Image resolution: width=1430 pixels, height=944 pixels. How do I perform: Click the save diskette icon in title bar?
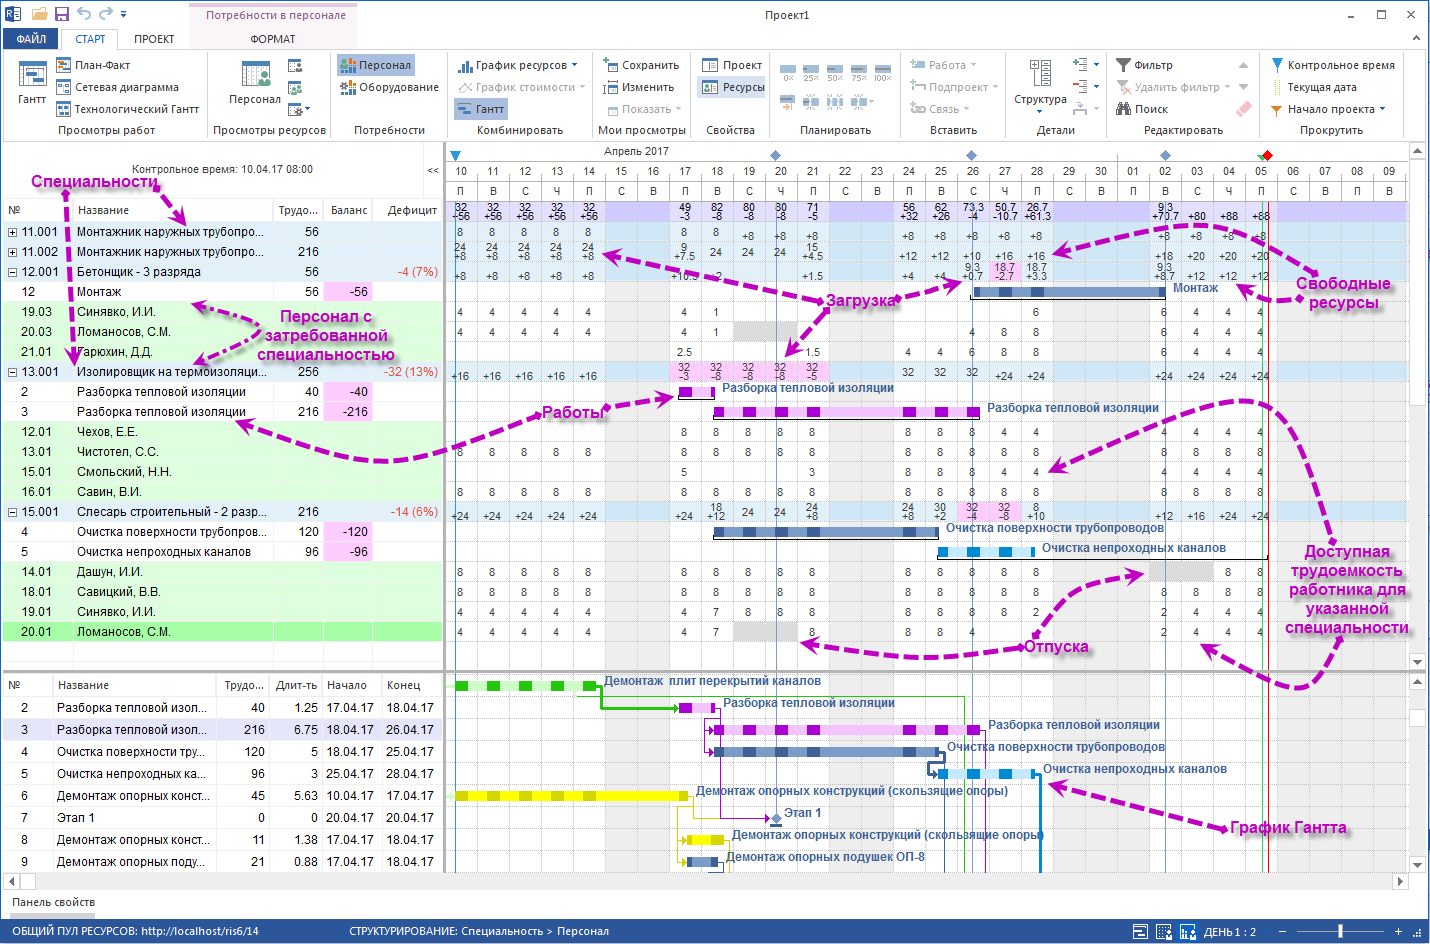[62, 14]
